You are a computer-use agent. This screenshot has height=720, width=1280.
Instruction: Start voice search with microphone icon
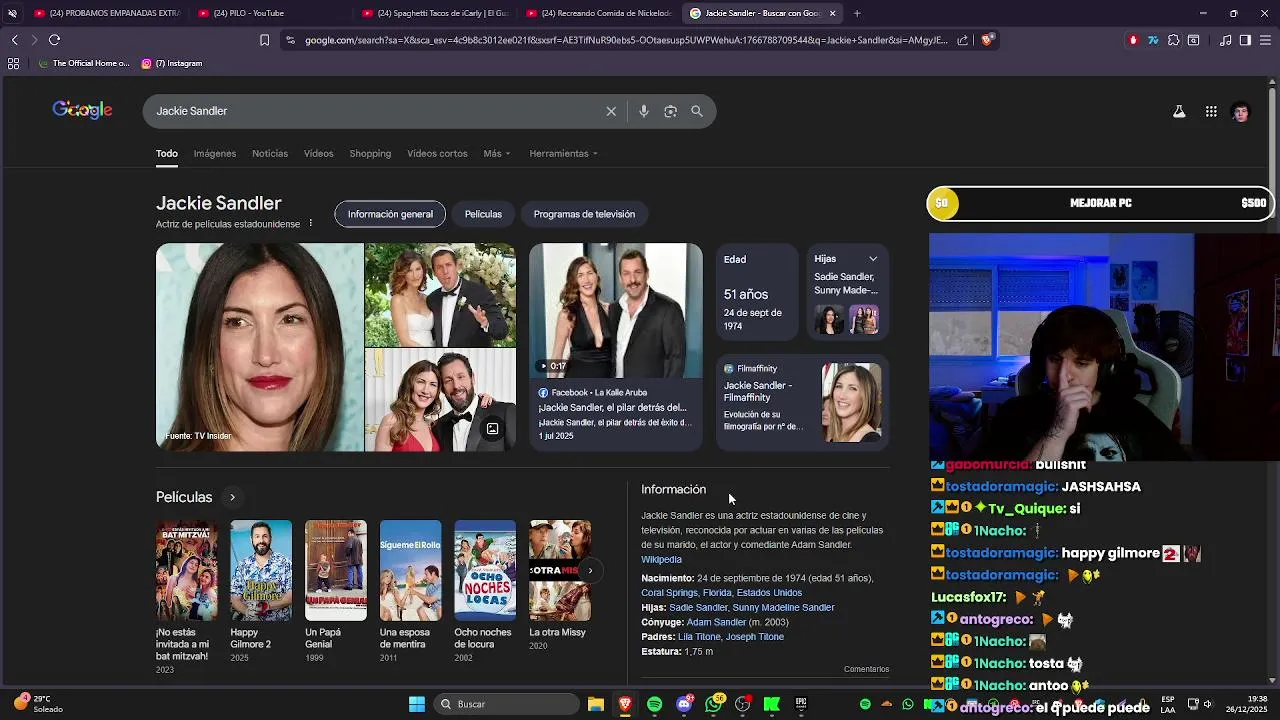[644, 111]
